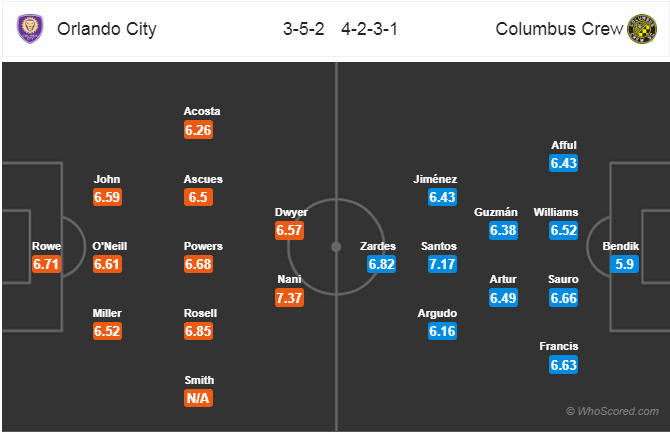The width and height of the screenshot is (670, 432).
Task: Select Guzmán's 6.38 rating badge
Action: (x=503, y=230)
